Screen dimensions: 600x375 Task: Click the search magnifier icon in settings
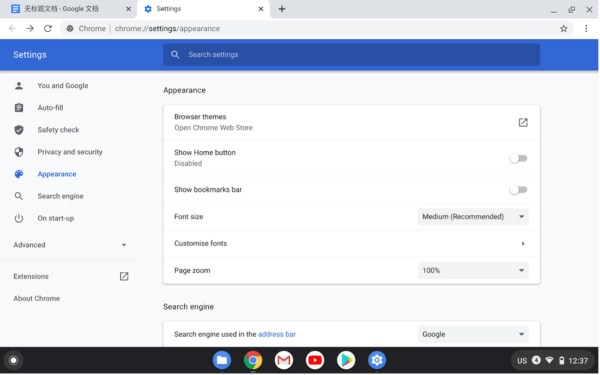pyautogui.click(x=175, y=55)
